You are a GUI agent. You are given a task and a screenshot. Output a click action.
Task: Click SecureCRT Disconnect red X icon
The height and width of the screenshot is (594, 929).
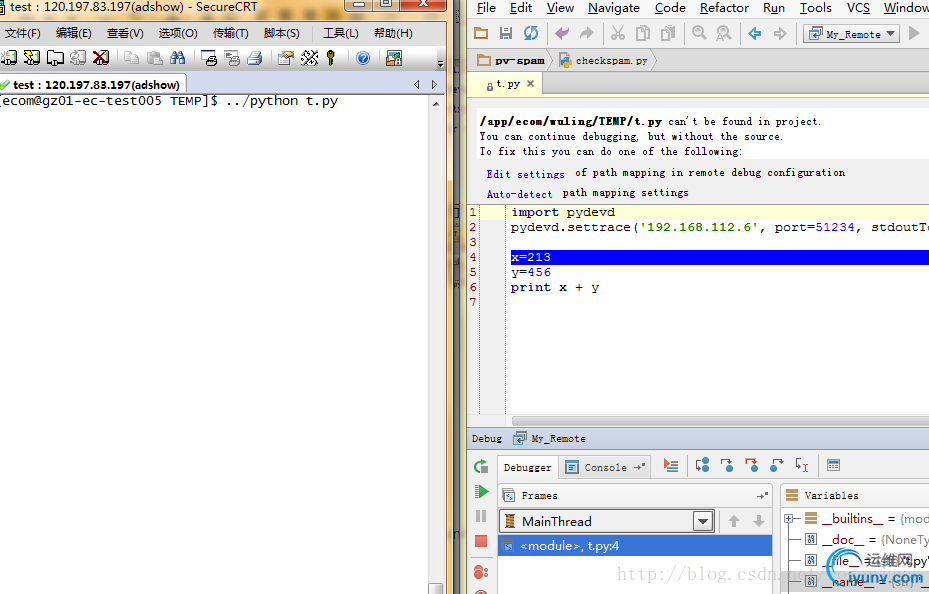[101, 57]
